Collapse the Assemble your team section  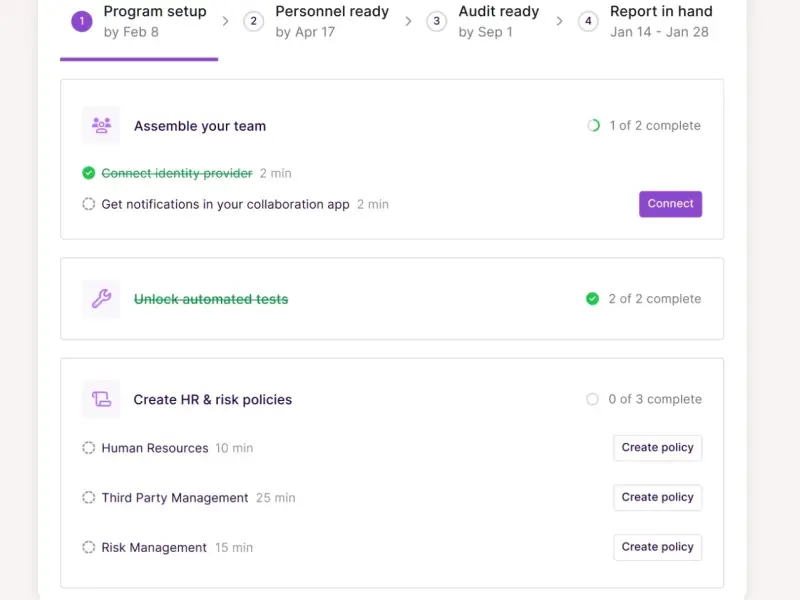pyautogui.click(x=200, y=126)
